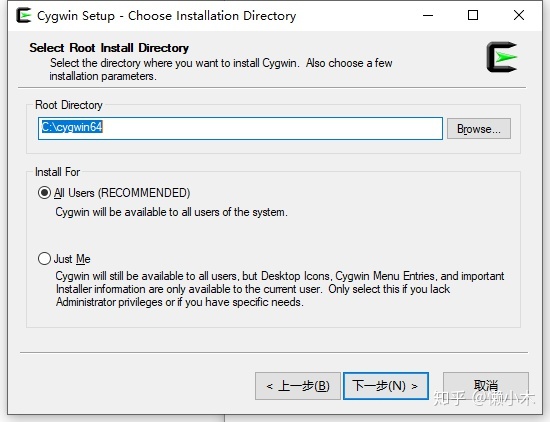Minimize the Cygwin Setup window
Viewport: 550px width, 422px height.
tap(428, 15)
